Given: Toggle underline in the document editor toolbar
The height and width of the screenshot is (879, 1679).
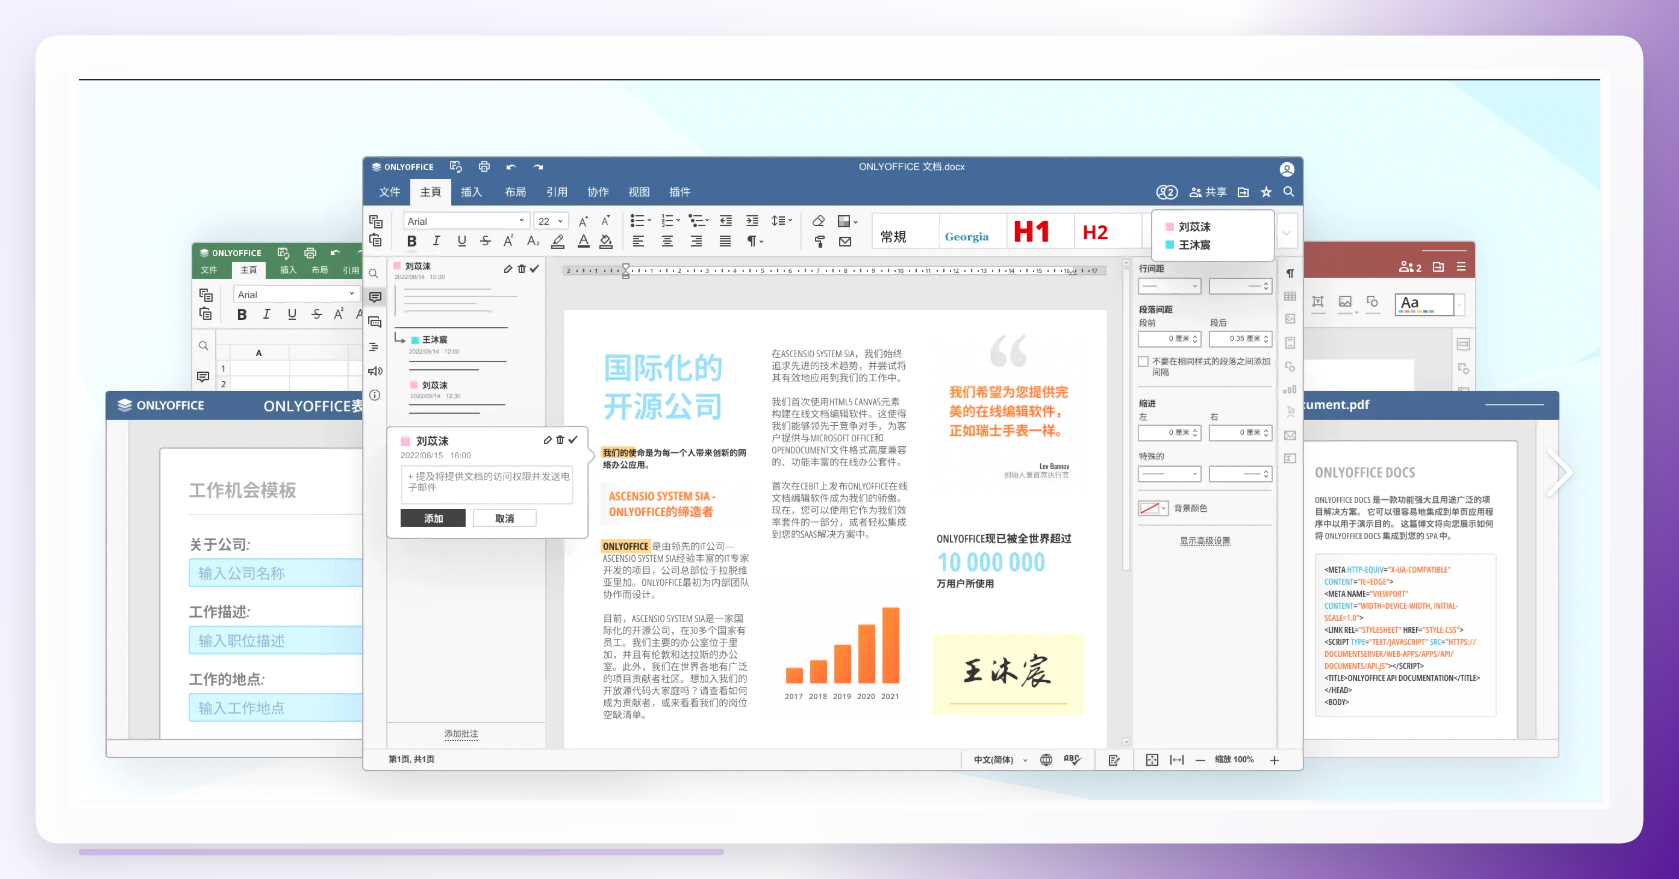Looking at the screenshot, I should (461, 241).
